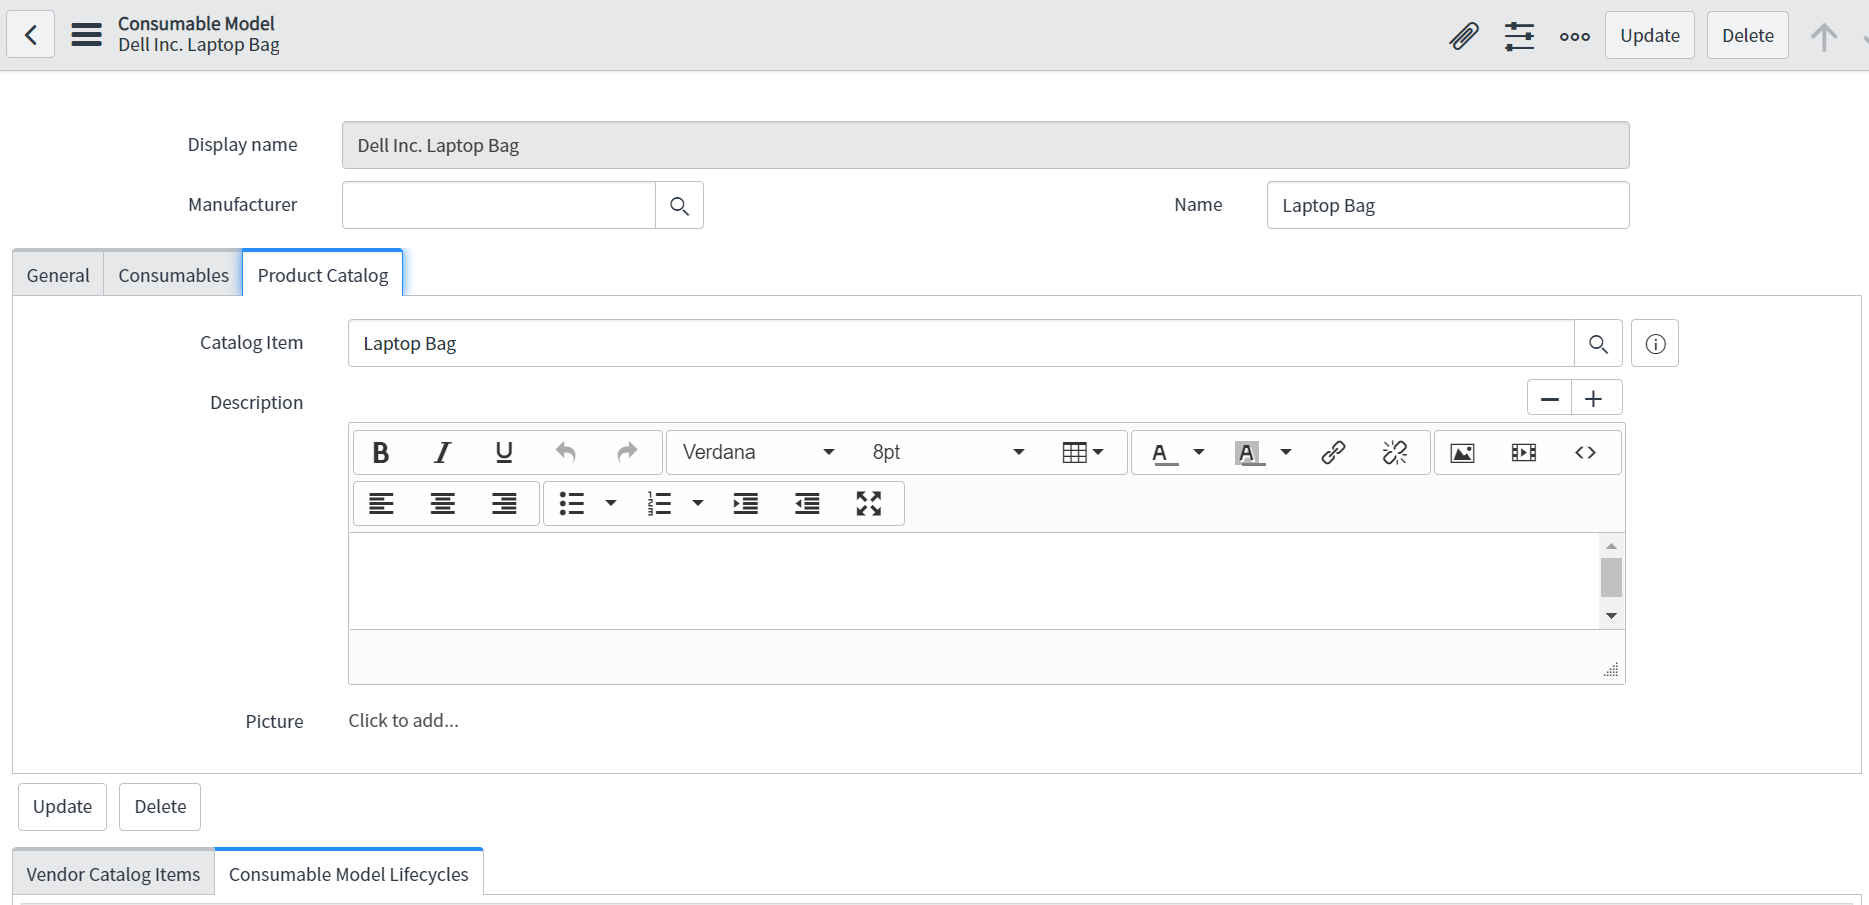Toggle underline formatting in Description editor
Viewport: 1869px width, 905px height.
(x=504, y=452)
